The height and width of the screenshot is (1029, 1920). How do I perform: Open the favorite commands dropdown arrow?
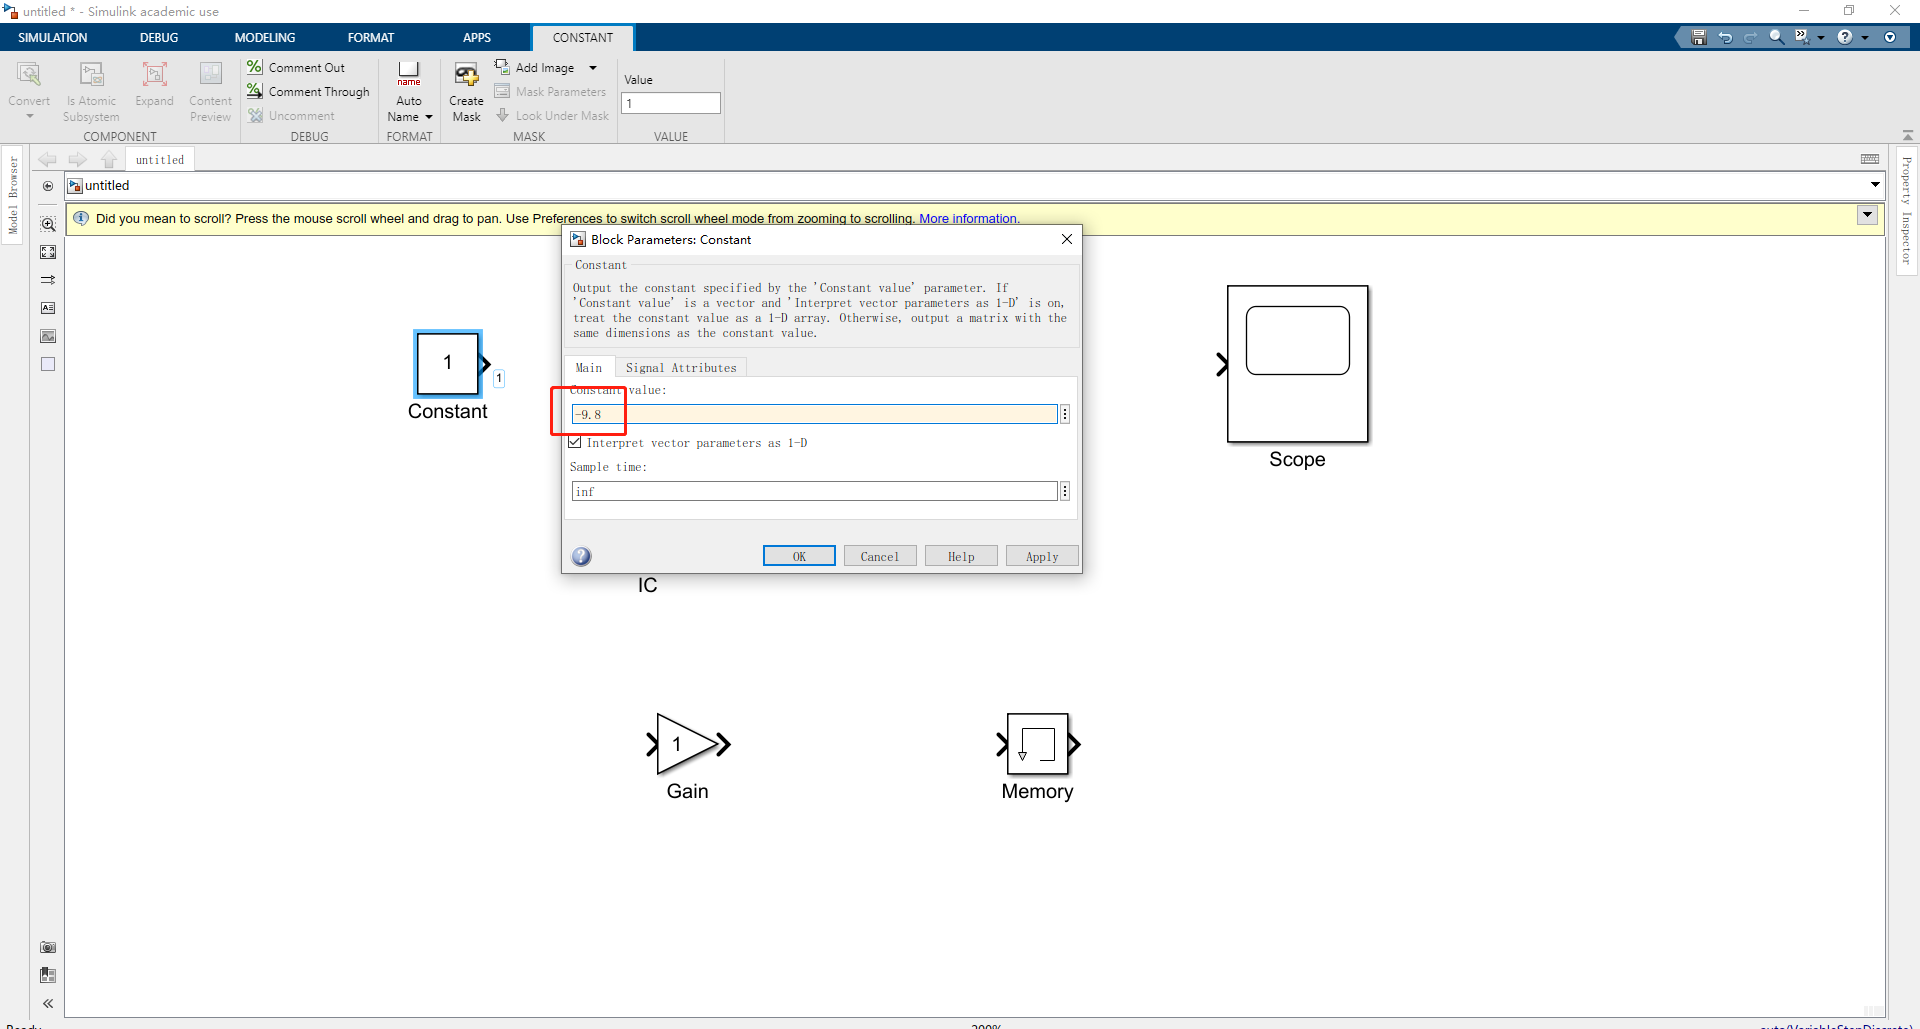click(1821, 38)
